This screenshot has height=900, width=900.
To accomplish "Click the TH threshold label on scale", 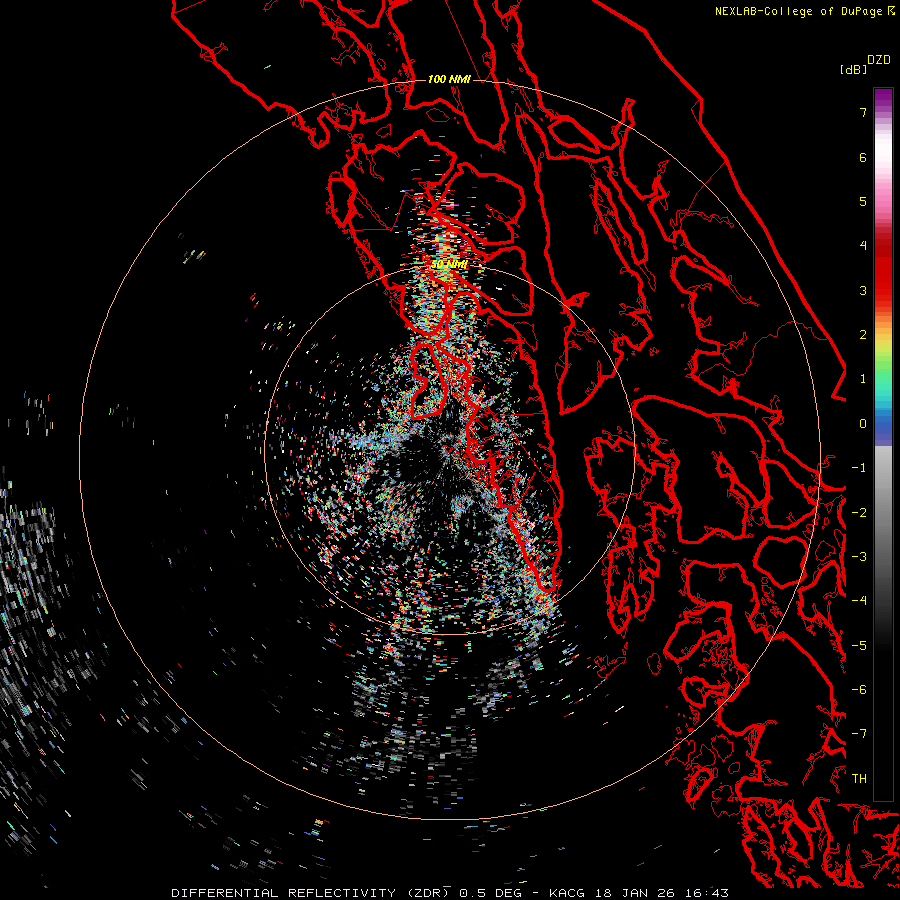I will coord(859,778).
